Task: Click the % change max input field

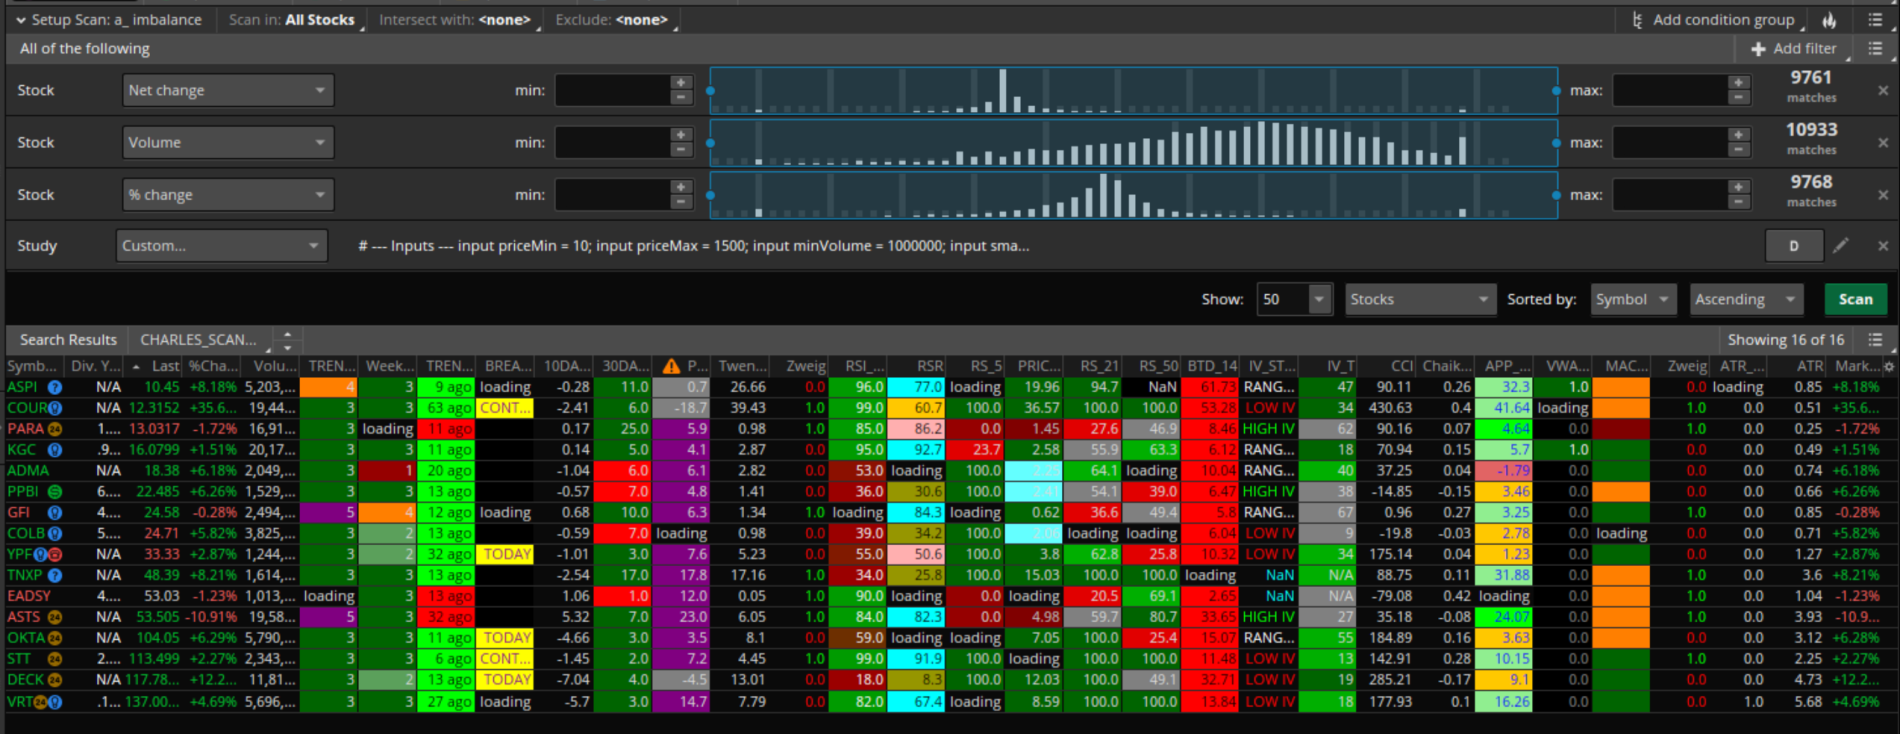Action: click(x=1671, y=194)
